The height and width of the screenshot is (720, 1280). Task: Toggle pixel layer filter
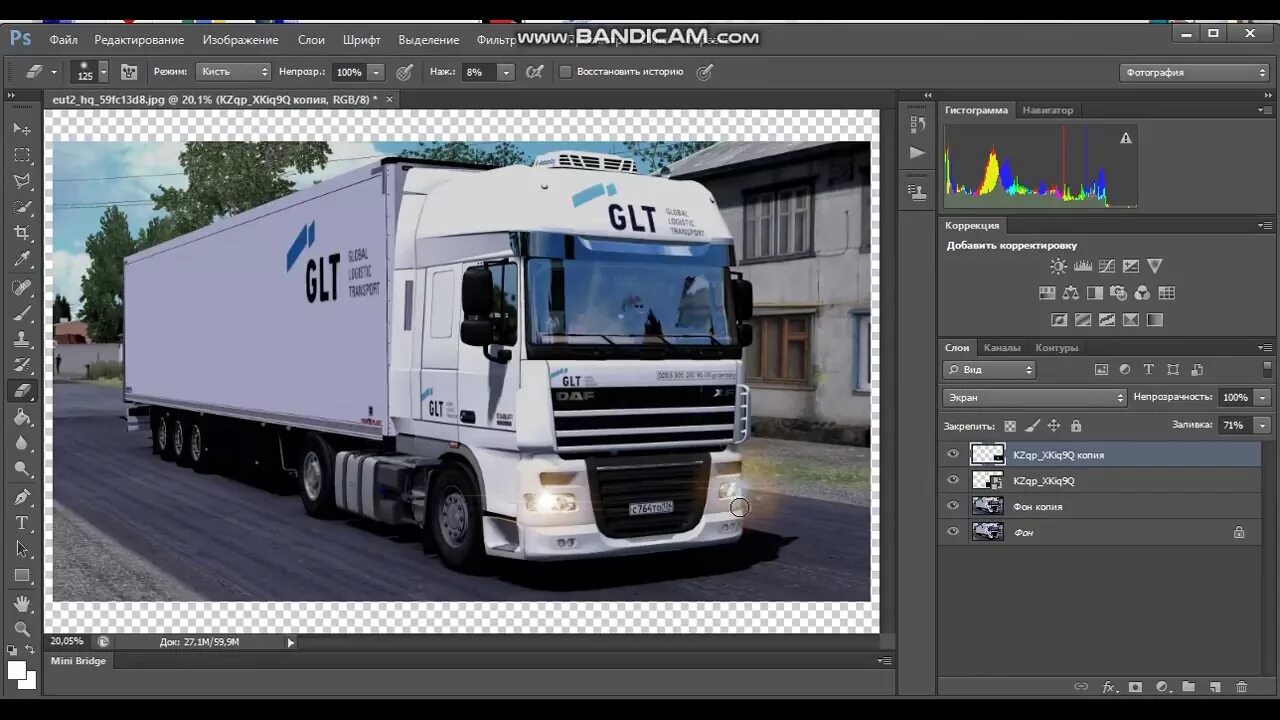point(1101,369)
